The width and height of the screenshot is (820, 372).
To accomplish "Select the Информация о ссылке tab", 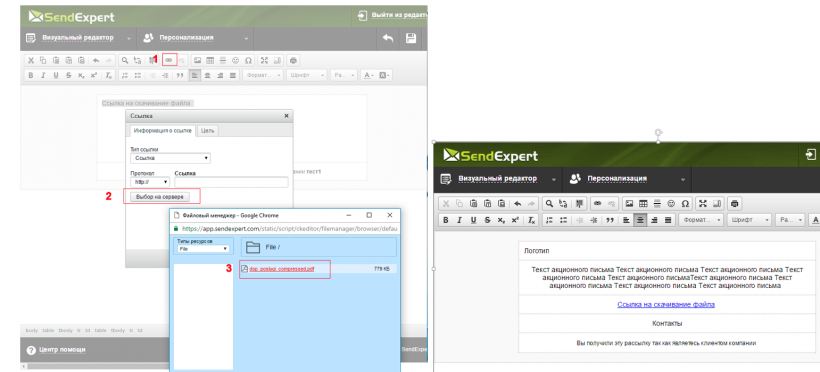I will coord(163,131).
